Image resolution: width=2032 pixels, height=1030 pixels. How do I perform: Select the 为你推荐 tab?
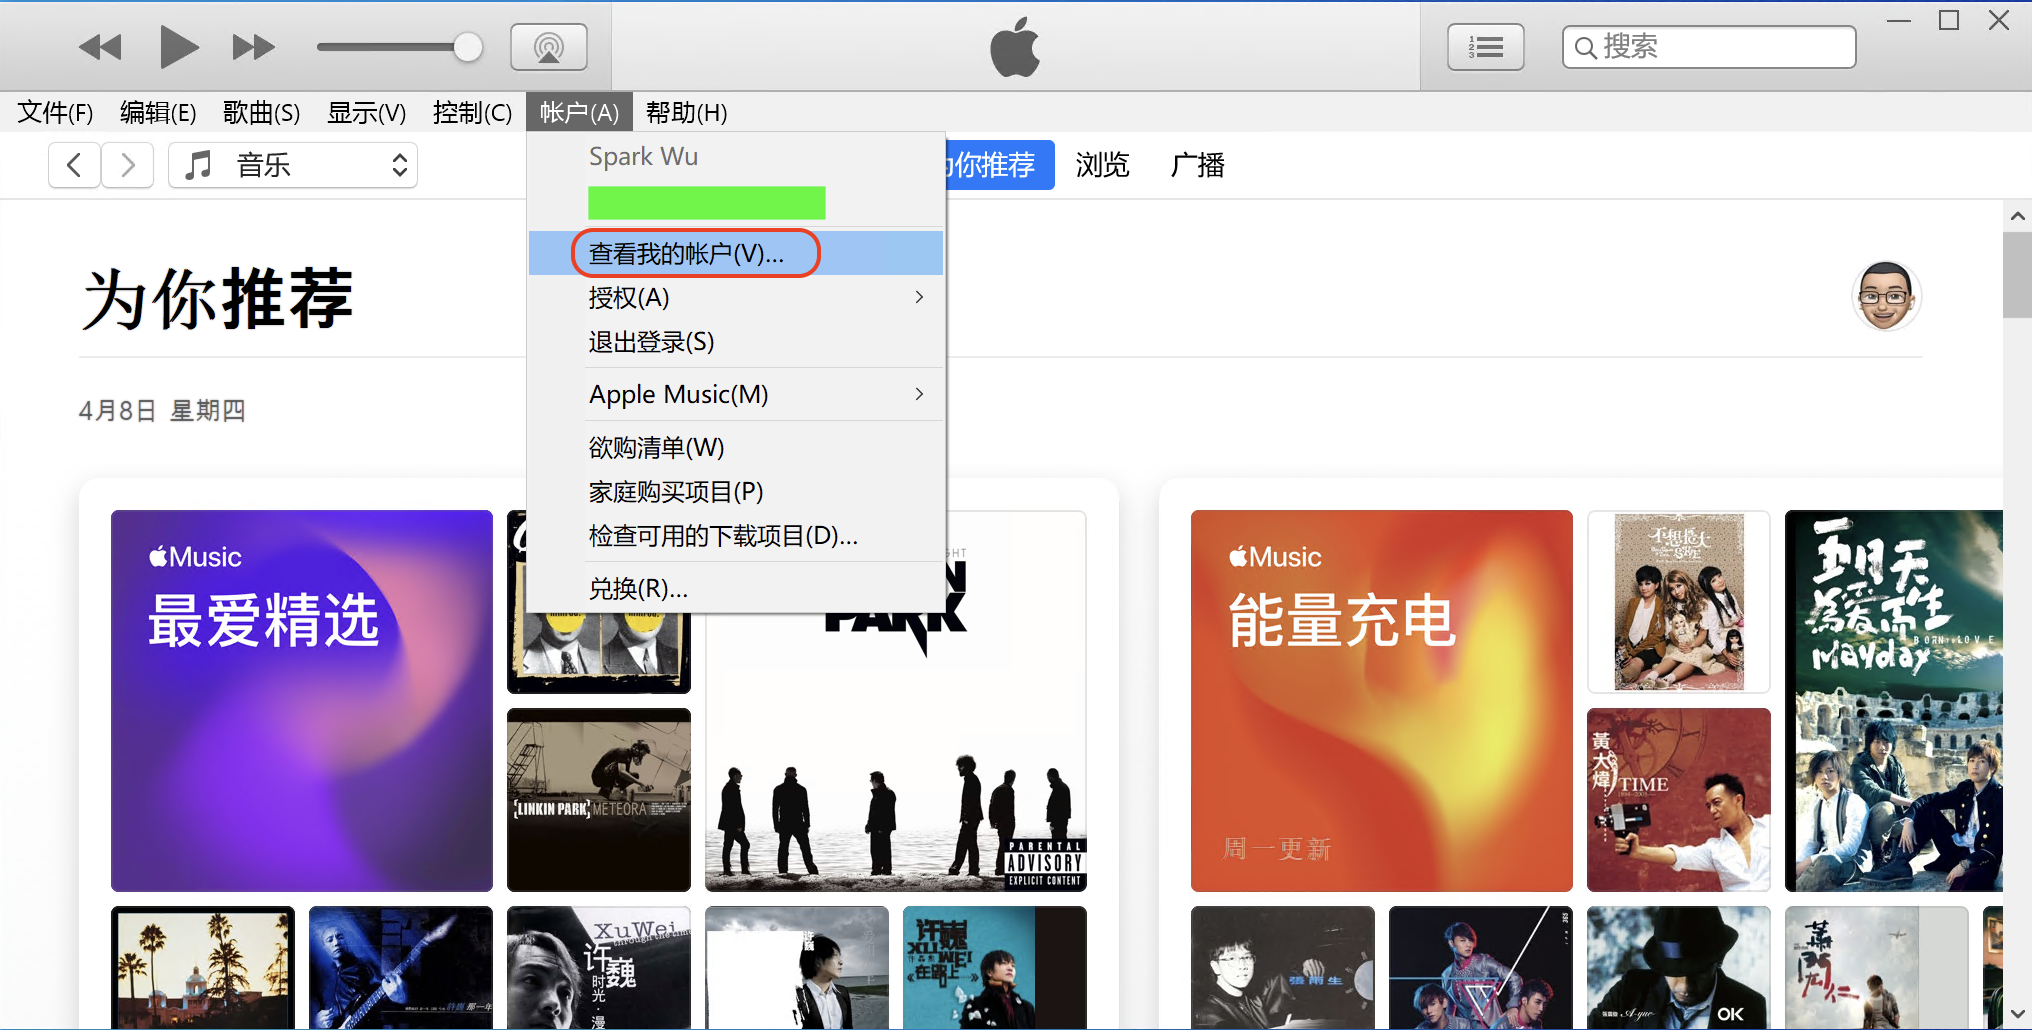pyautogui.click(x=999, y=165)
